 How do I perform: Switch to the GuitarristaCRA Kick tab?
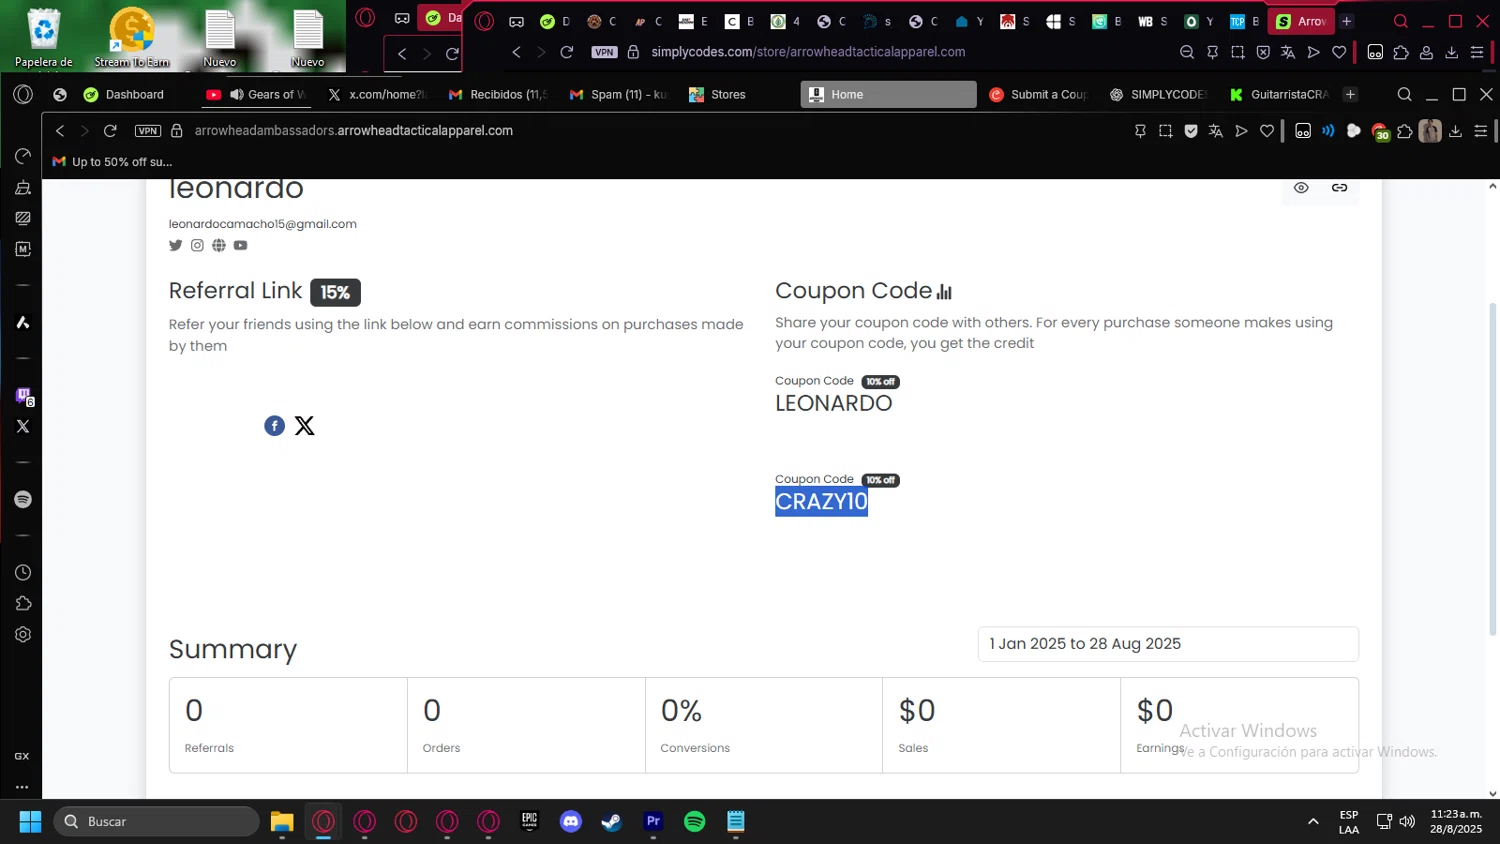point(1281,94)
